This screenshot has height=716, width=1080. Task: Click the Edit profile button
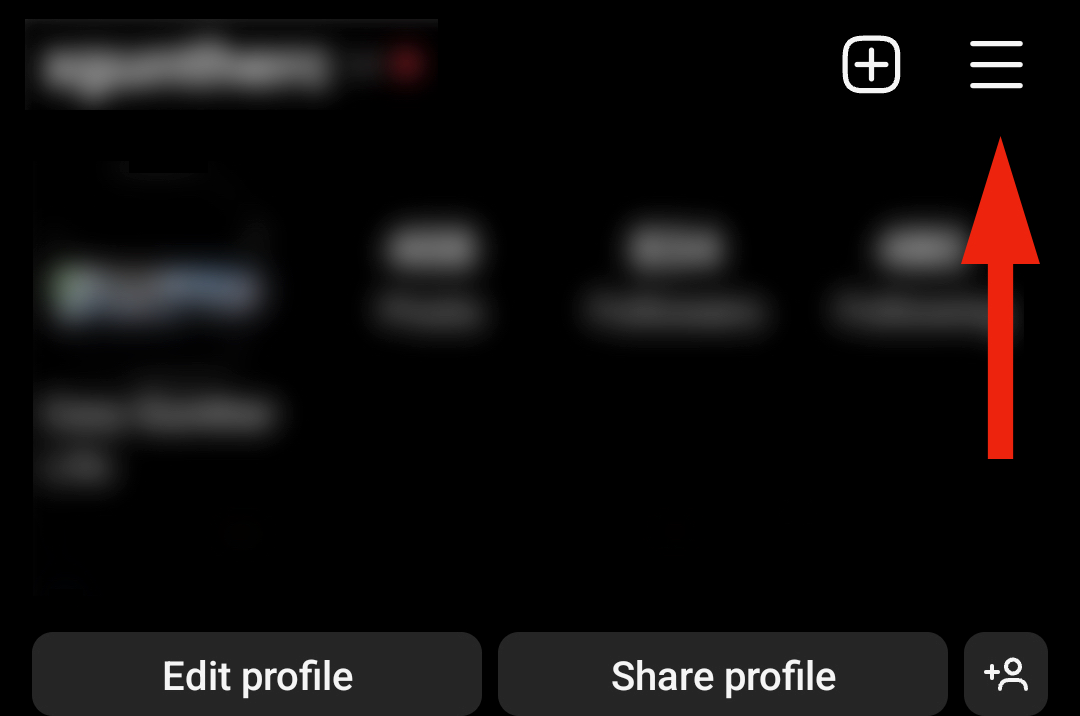[x=257, y=674]
